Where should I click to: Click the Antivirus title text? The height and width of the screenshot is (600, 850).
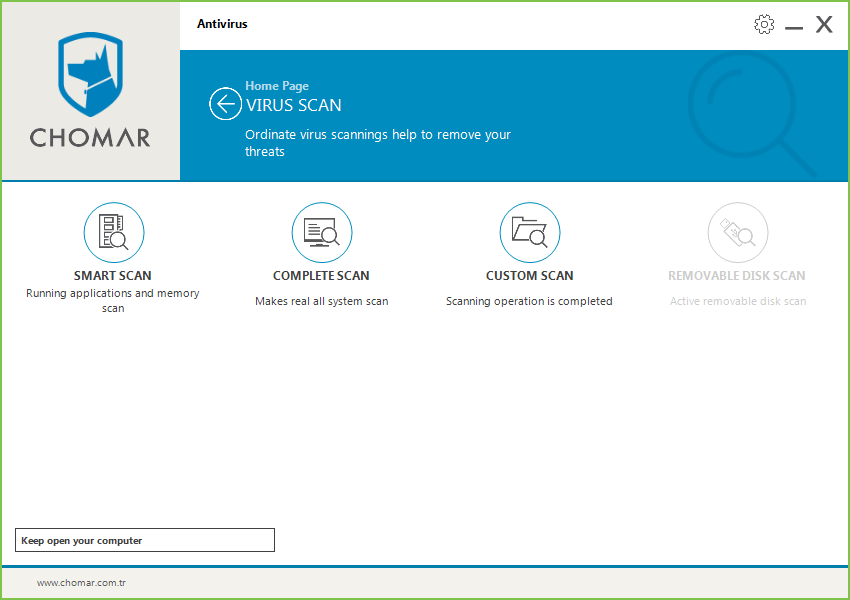click(222, 24)
